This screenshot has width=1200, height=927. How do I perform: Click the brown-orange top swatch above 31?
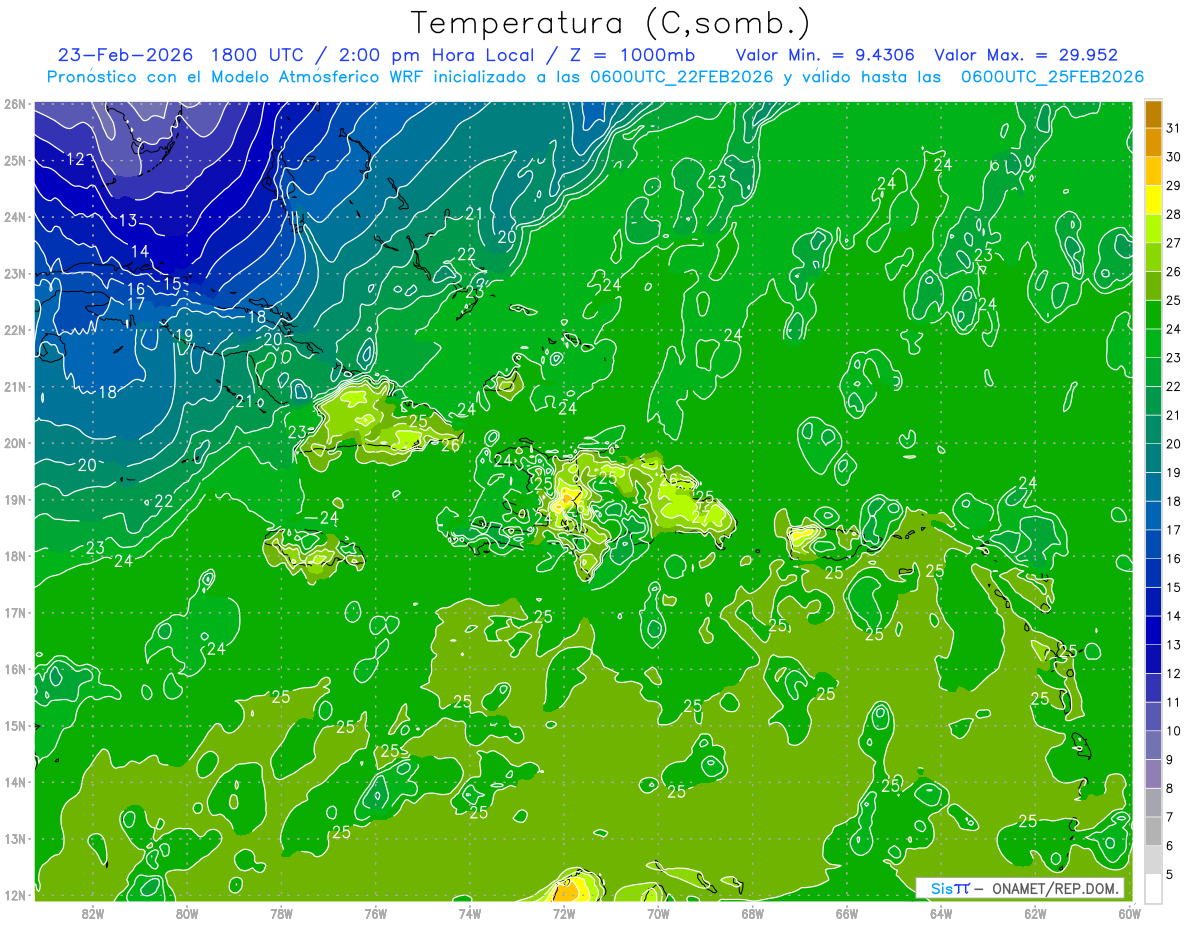1153,114
